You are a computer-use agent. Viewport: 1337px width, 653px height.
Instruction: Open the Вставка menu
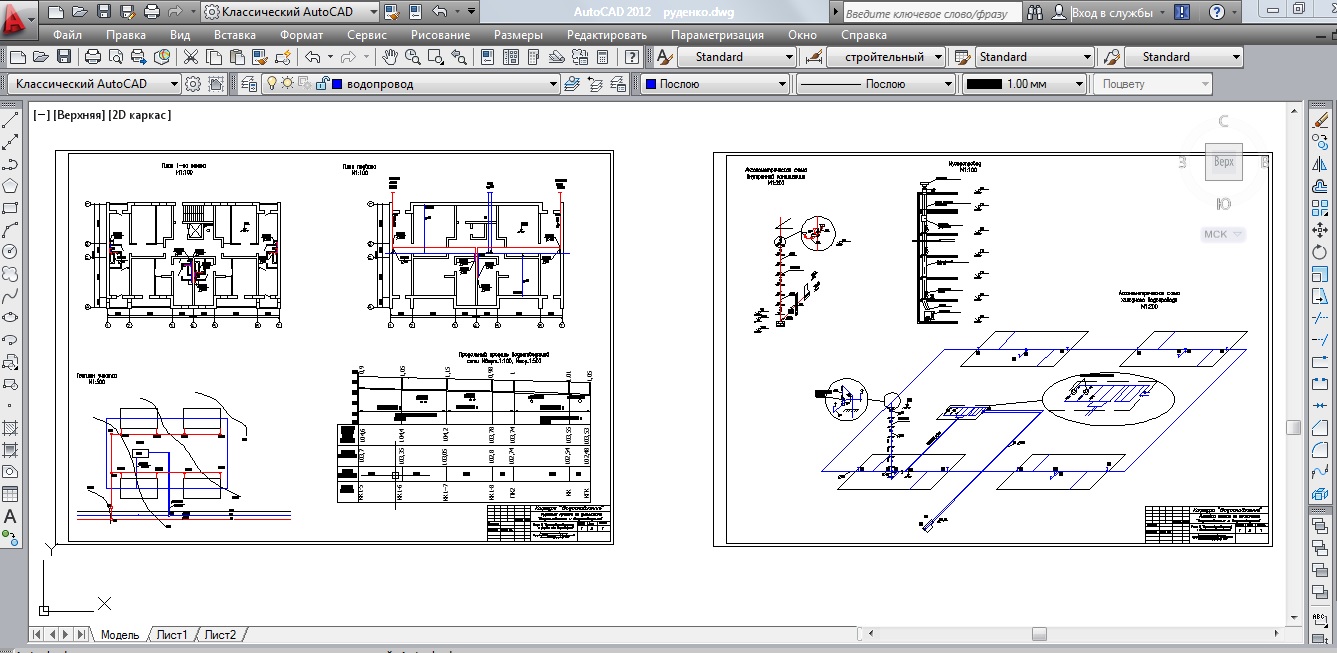[235, 35]
